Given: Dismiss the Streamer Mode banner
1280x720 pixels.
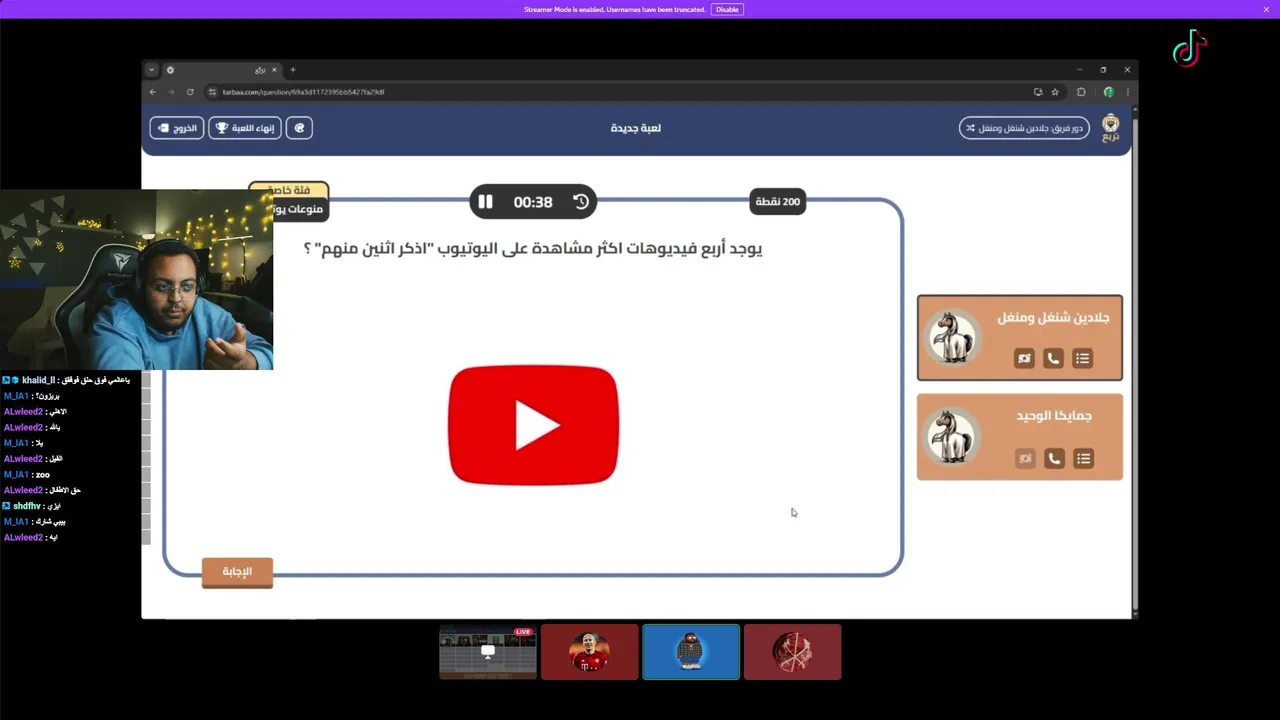Looking at the screenshot, I should pos(1266,9).
